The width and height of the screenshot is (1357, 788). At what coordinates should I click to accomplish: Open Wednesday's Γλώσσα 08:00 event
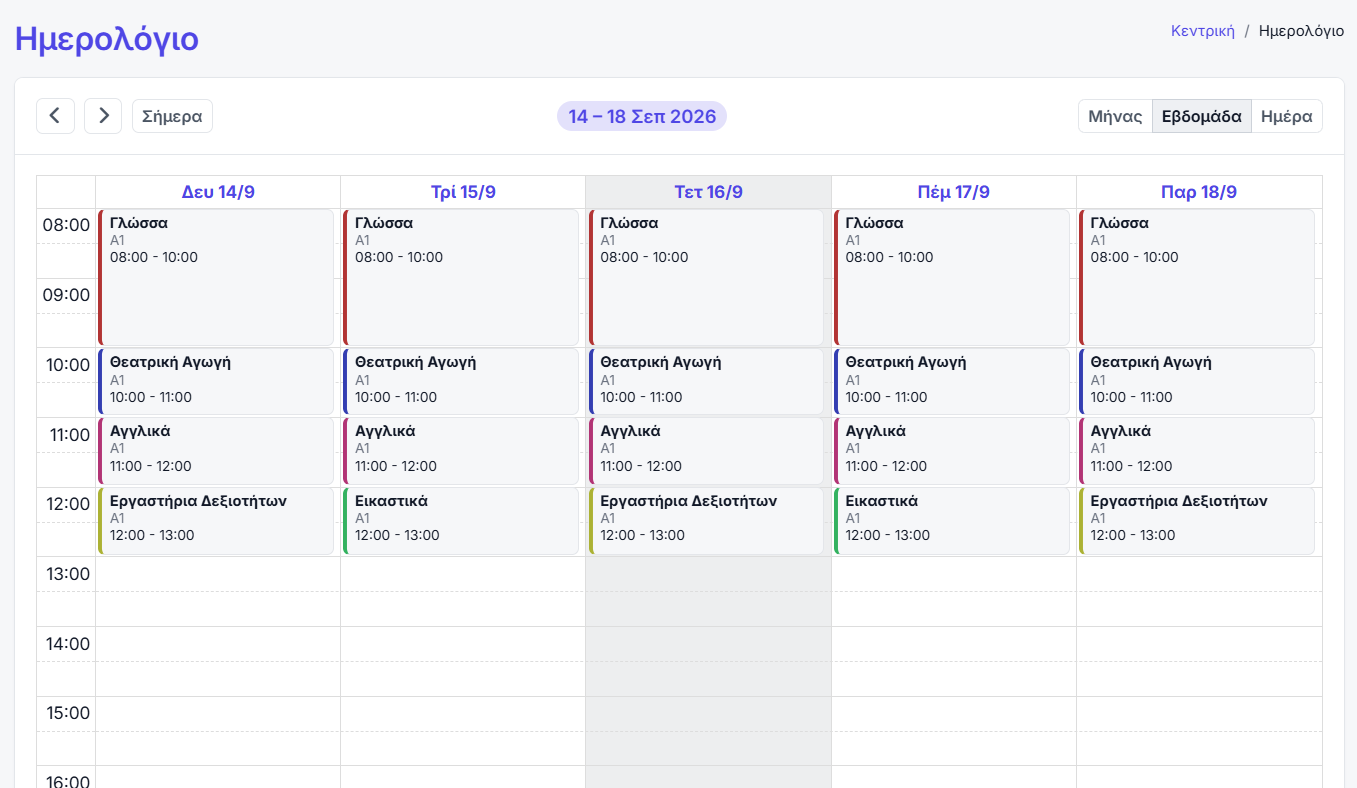(x=706, y=278)
